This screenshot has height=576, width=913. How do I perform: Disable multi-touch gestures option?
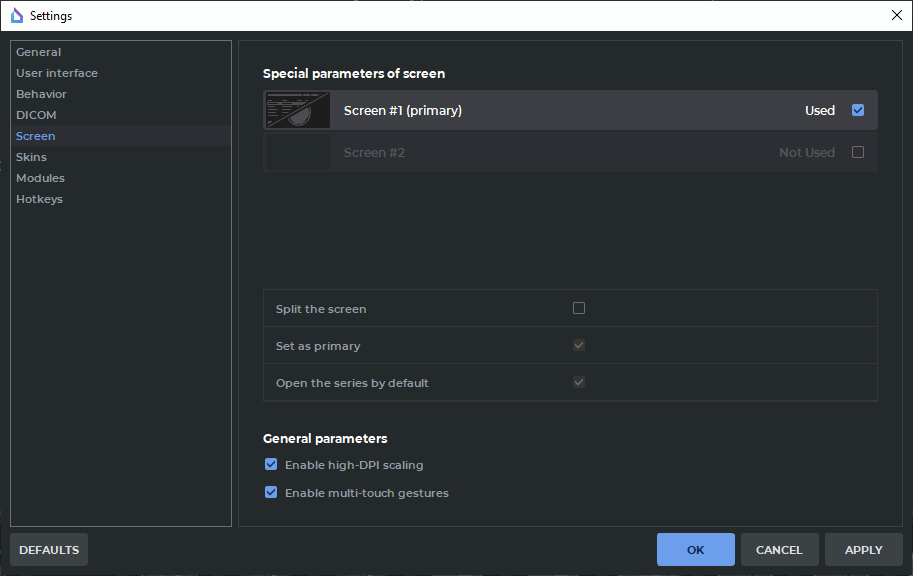[x=271, y=493]
